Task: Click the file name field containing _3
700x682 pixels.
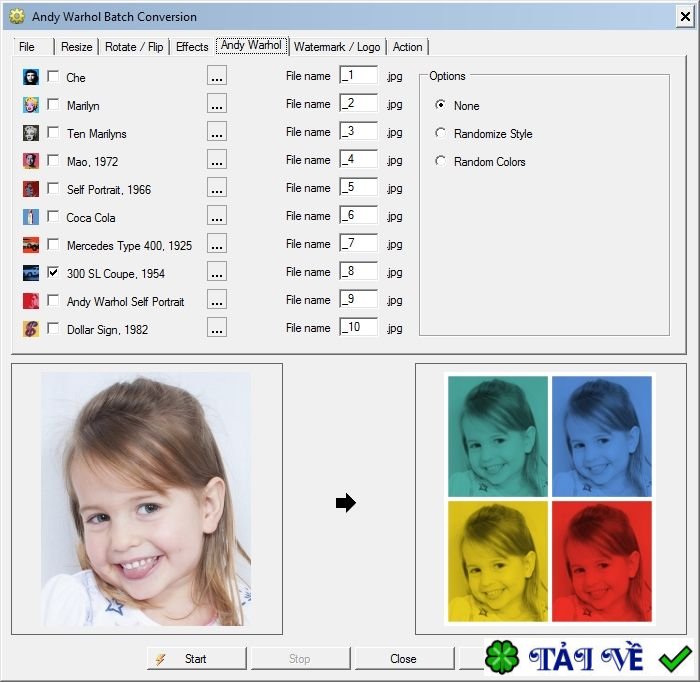Action: [x=358, y=131]
